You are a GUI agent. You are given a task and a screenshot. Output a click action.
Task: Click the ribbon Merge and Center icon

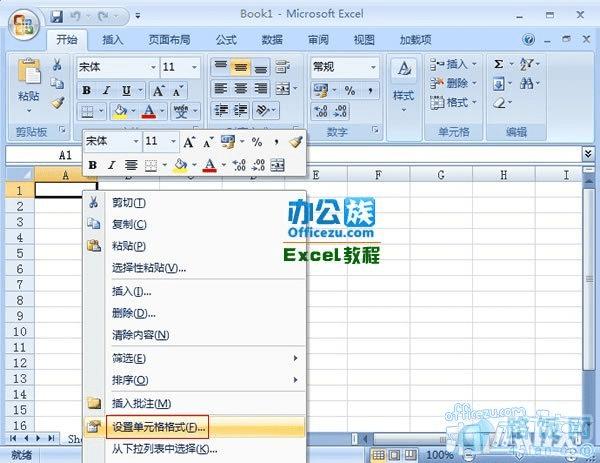[283, 89]
